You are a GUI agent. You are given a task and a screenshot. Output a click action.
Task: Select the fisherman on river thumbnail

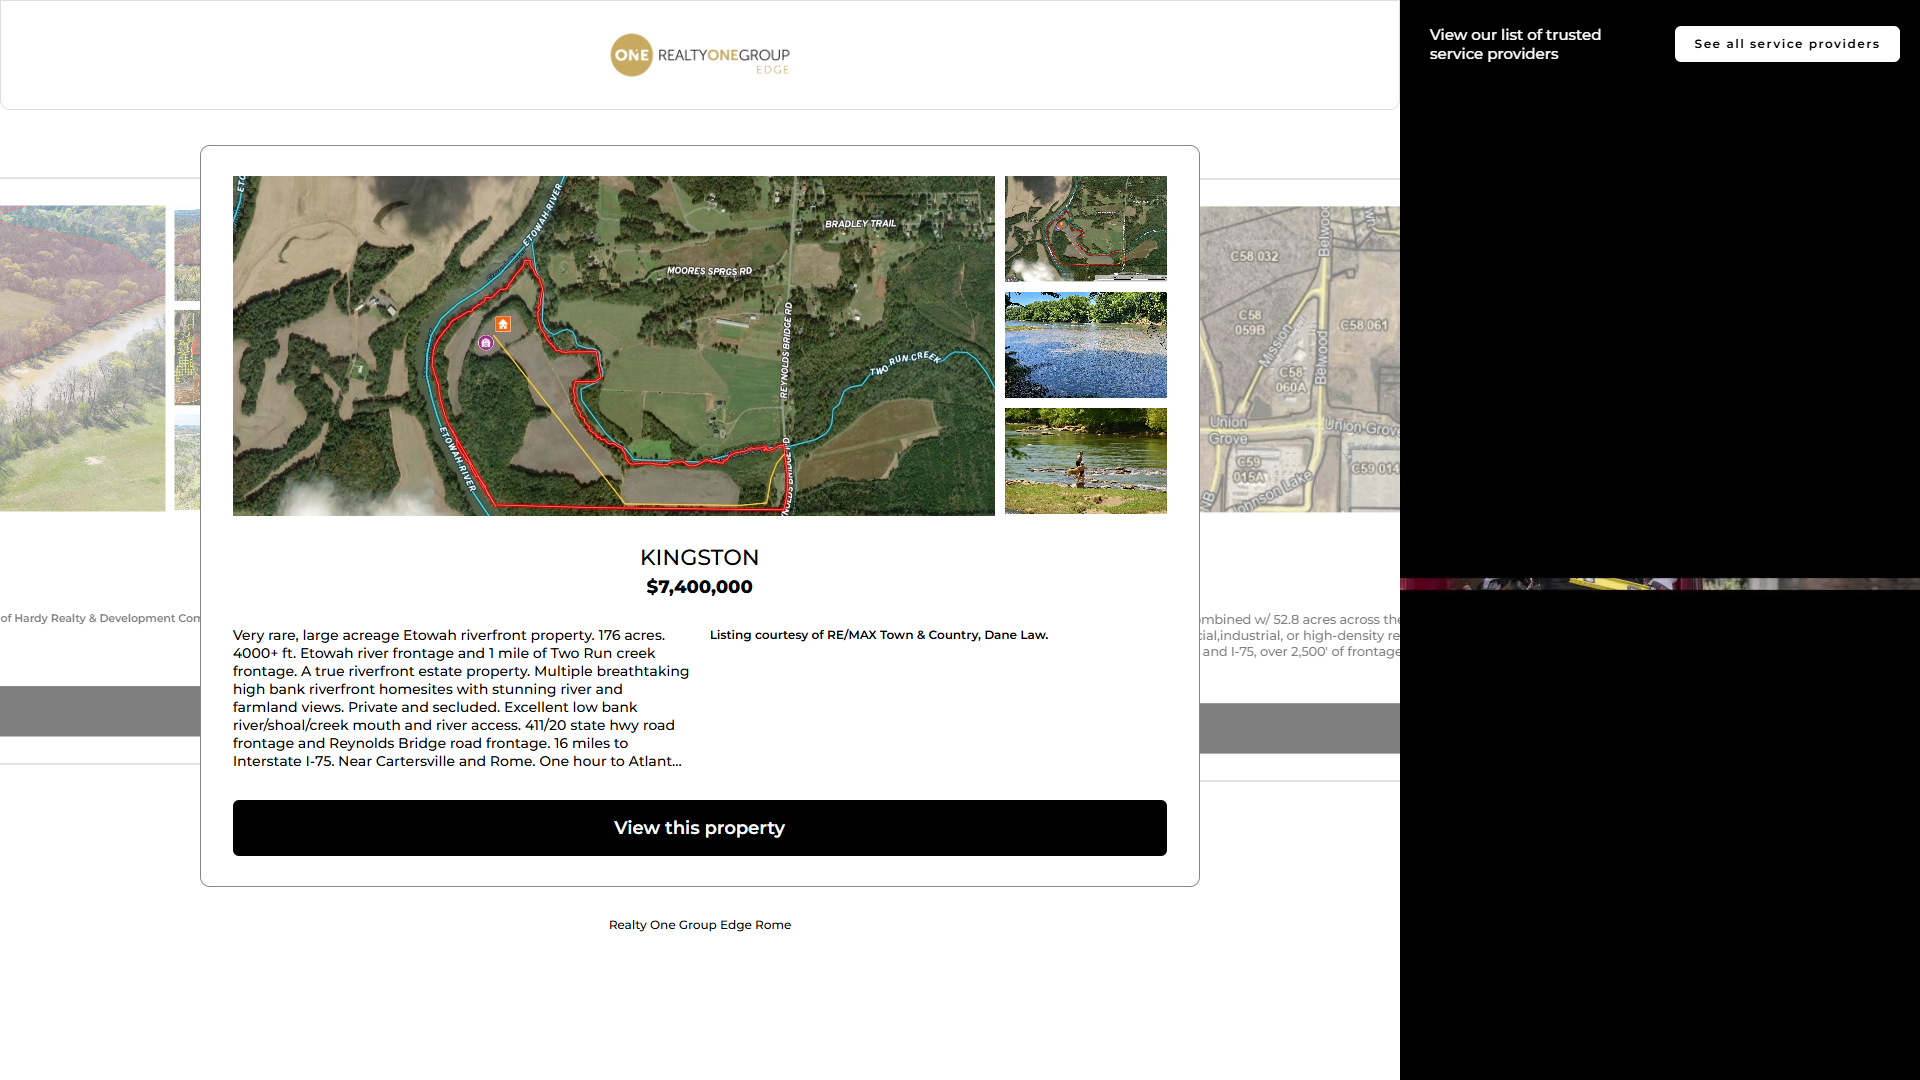click(1085, 461)
